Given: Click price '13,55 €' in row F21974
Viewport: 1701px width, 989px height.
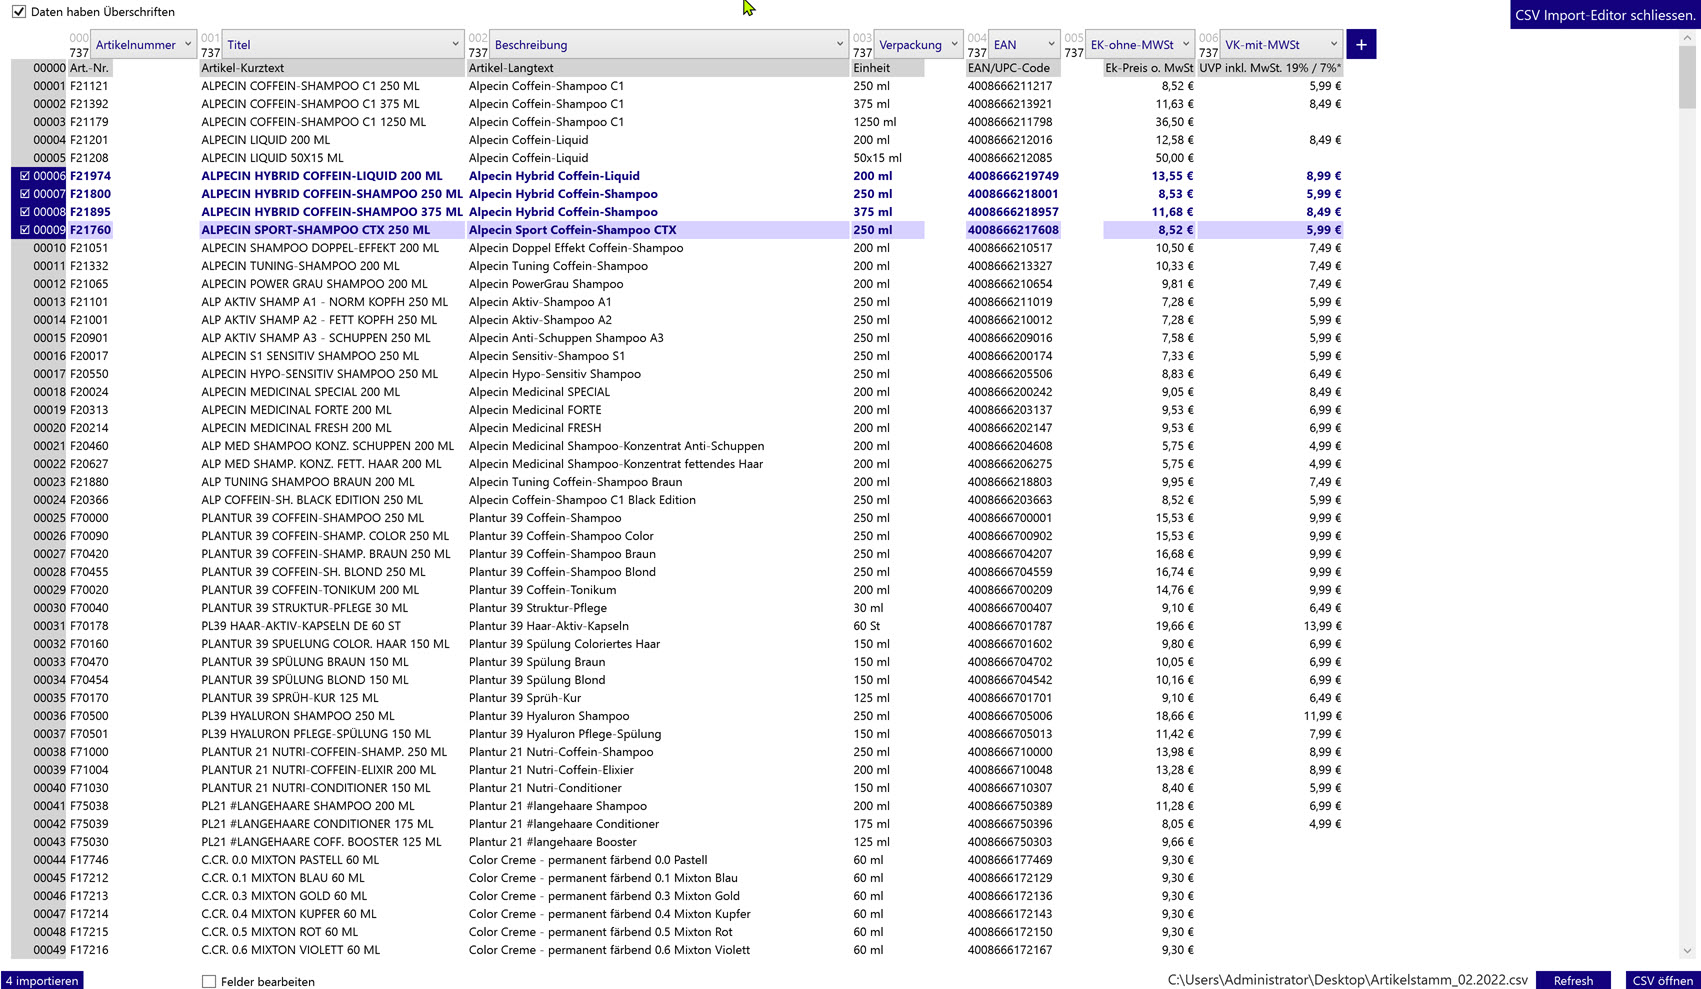Looking at the screenshot, I should [x=1172, y=176].
